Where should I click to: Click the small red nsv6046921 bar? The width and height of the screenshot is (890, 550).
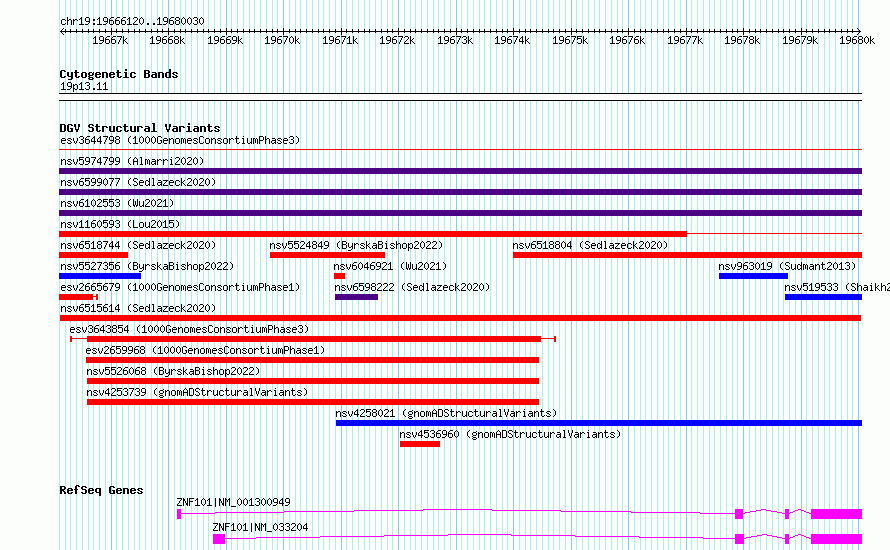339,276
